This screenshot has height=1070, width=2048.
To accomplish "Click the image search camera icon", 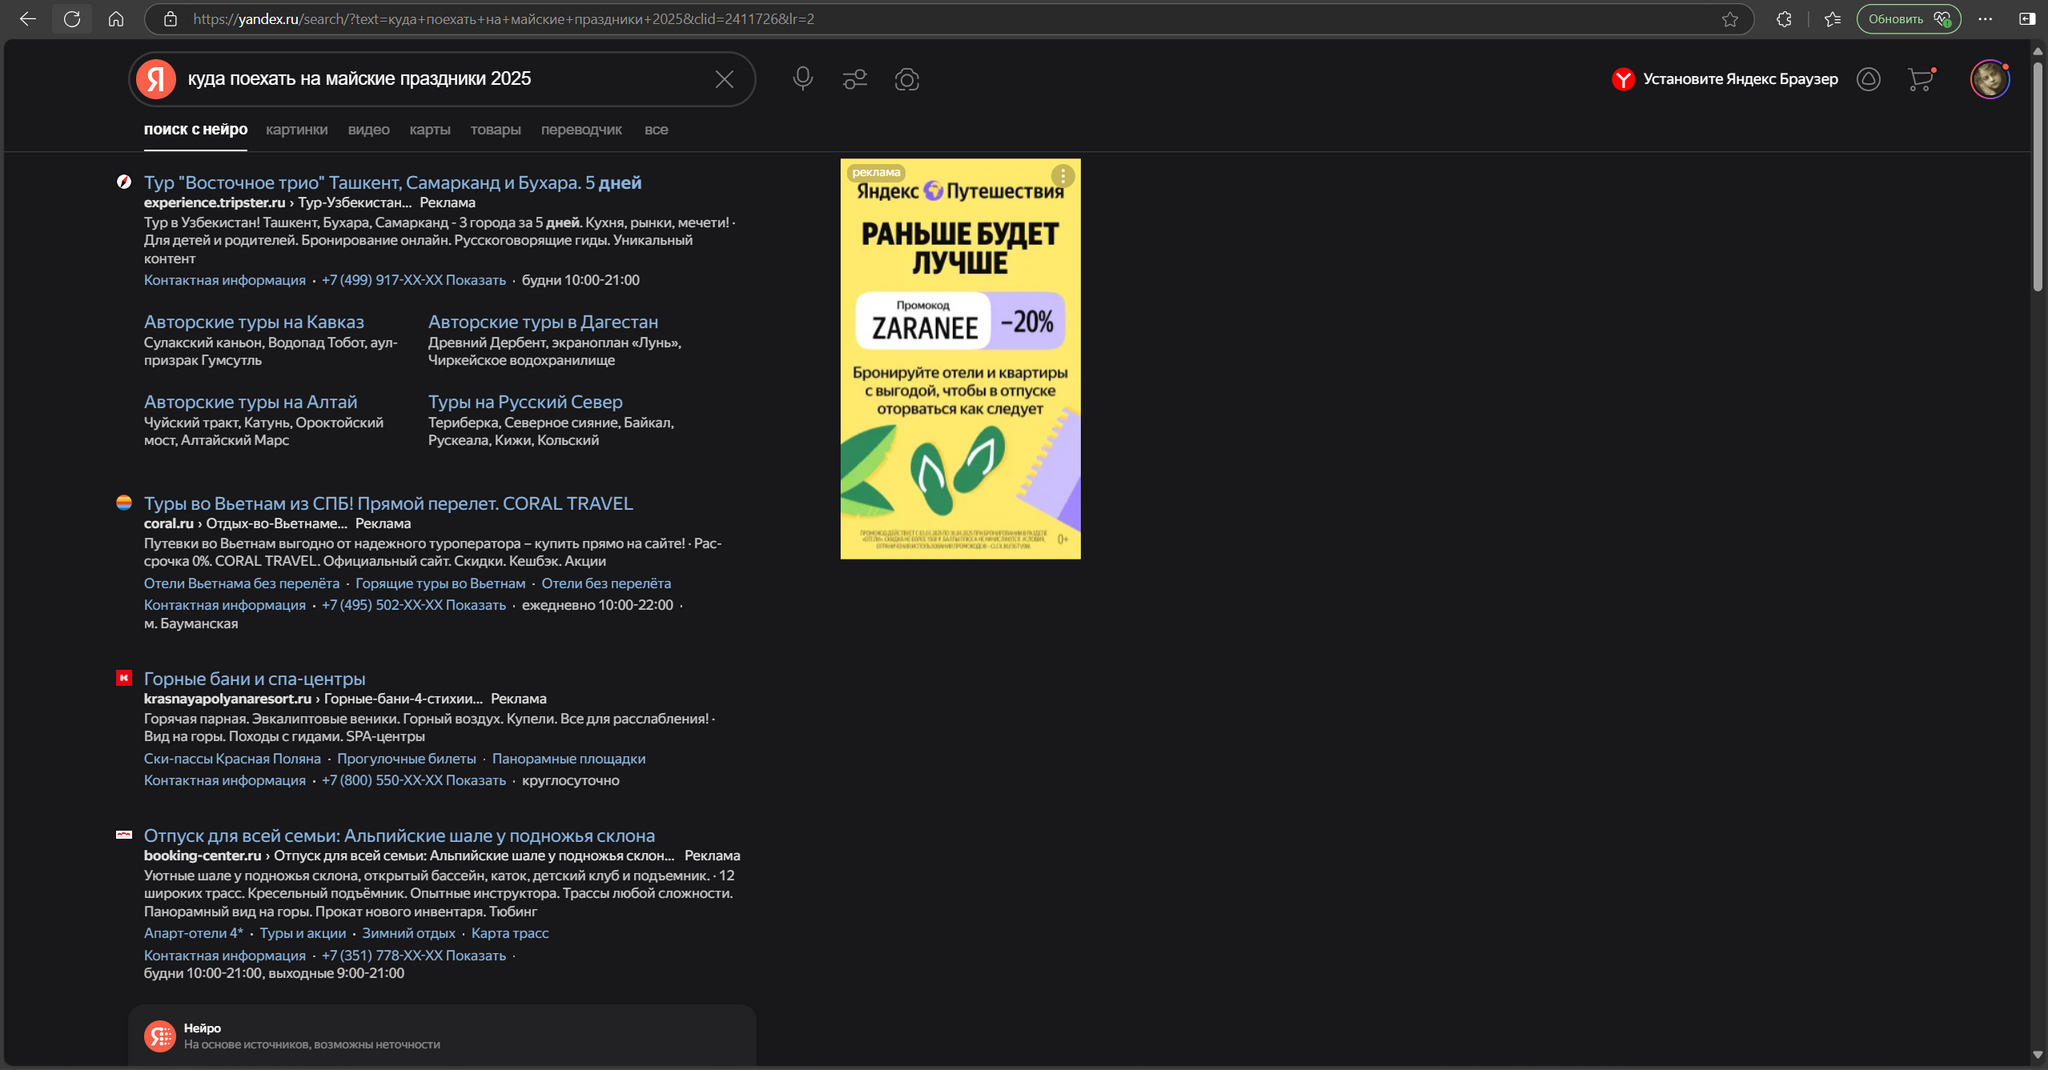I will (x=907, y=79).
